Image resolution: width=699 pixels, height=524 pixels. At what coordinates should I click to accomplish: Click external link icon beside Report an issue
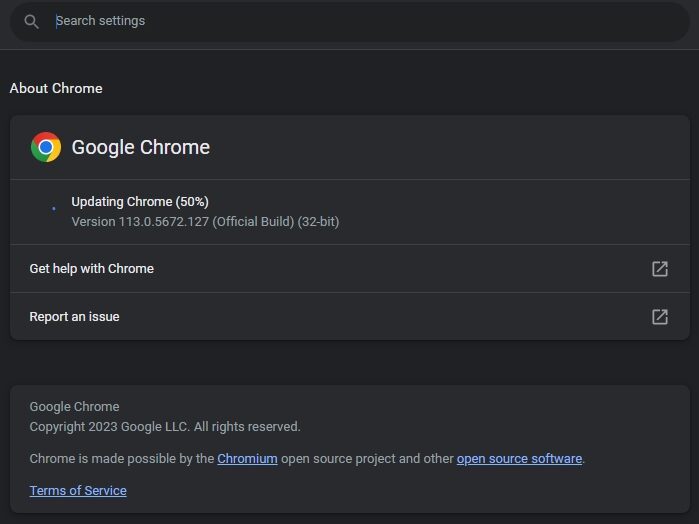[659, 317]
